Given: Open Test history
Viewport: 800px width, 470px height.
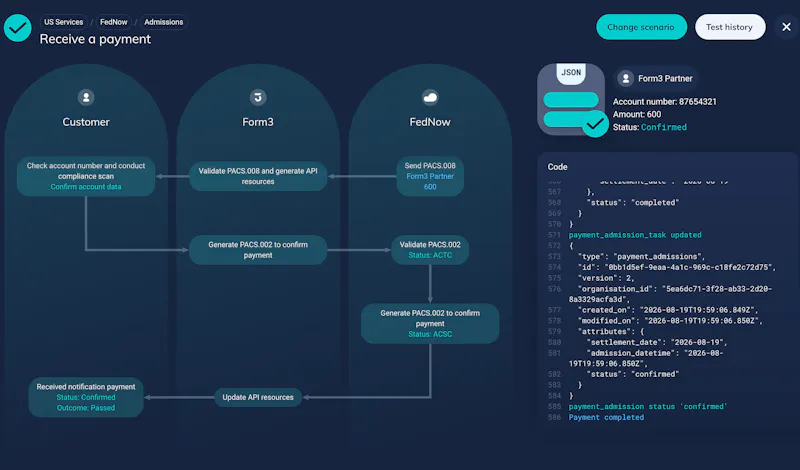Looking at the screenshot, I should (x=730, y=27).
